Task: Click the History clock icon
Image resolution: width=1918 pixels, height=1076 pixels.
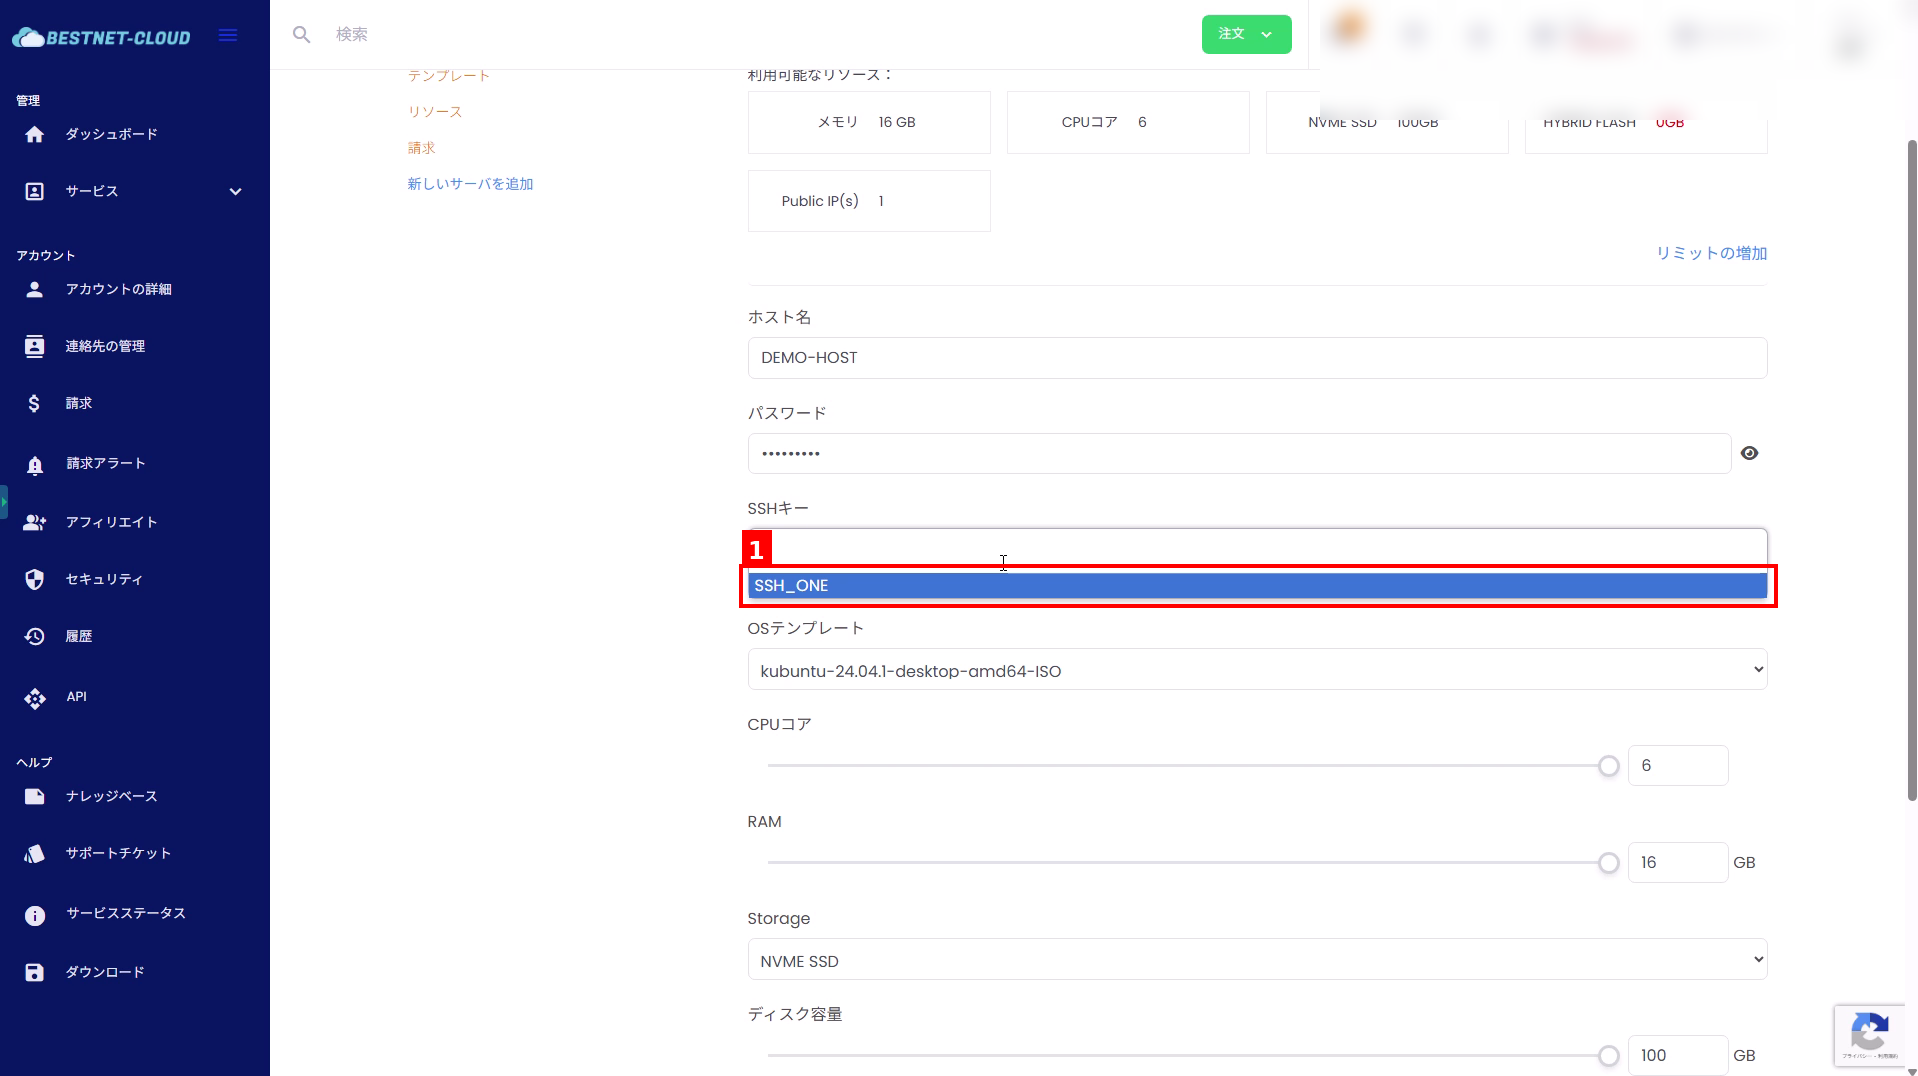Action: tap(35, 637)
